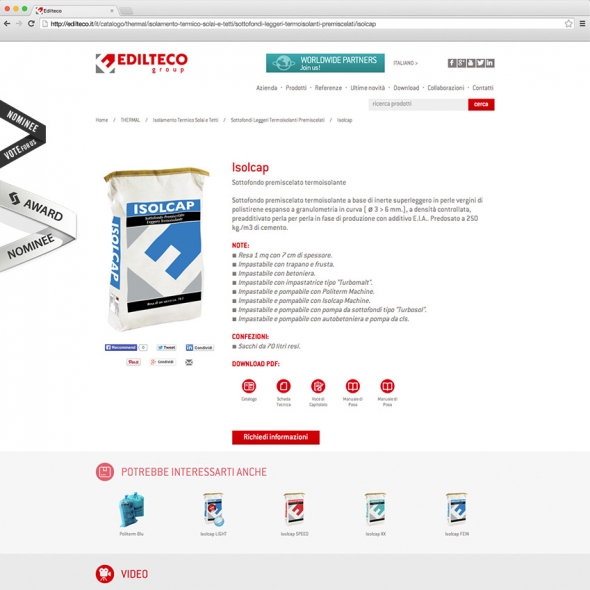This screenshot has width=590, height=590.
Task: Download the Catalogo PDF icon
Action: pos(249,386)
